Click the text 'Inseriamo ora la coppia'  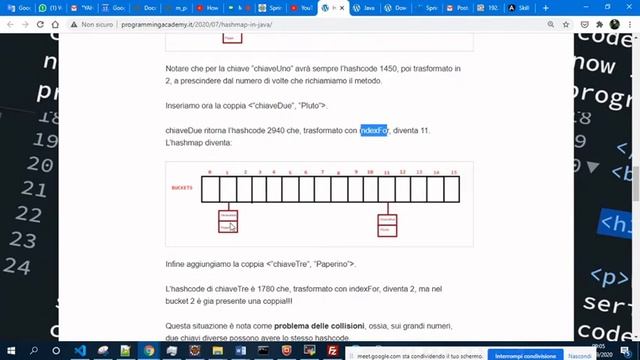(206, 106)
